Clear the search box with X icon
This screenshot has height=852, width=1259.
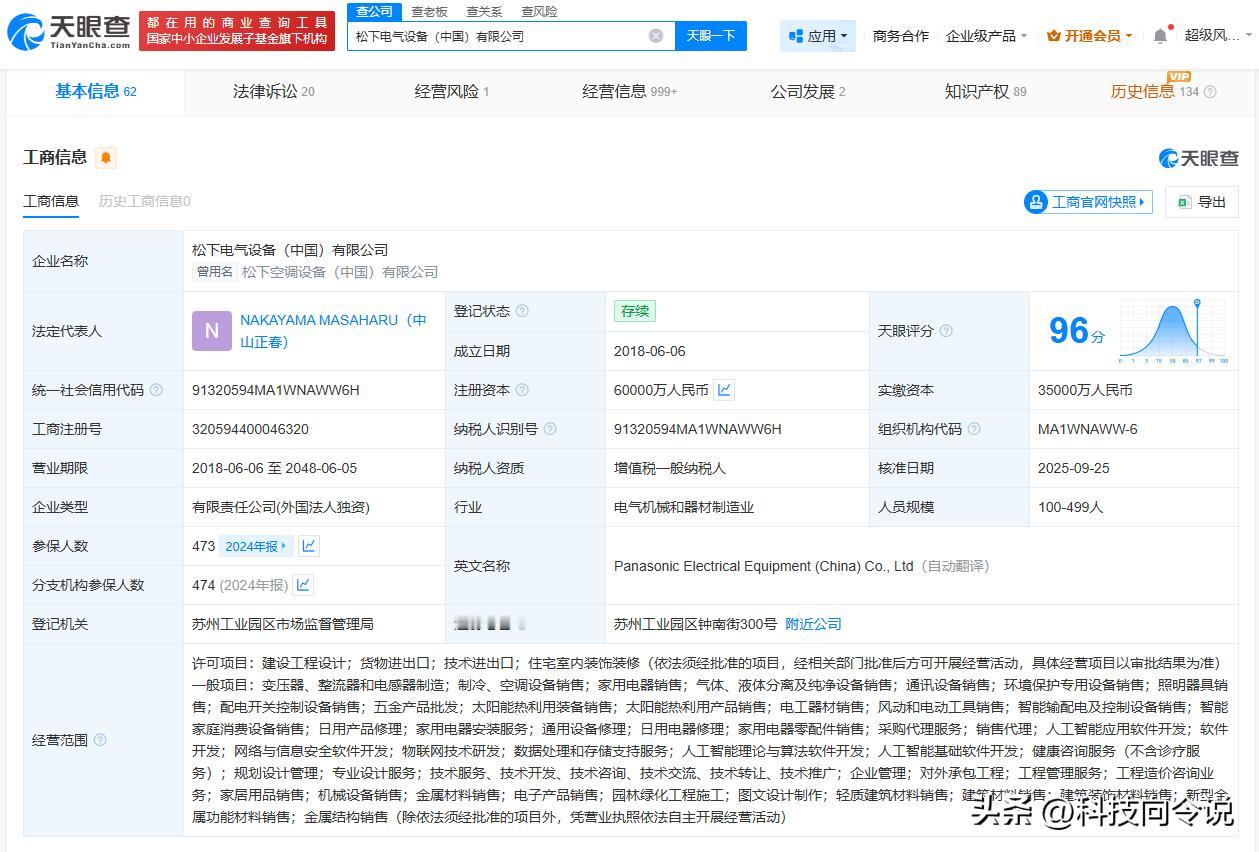tap(656, 36)
